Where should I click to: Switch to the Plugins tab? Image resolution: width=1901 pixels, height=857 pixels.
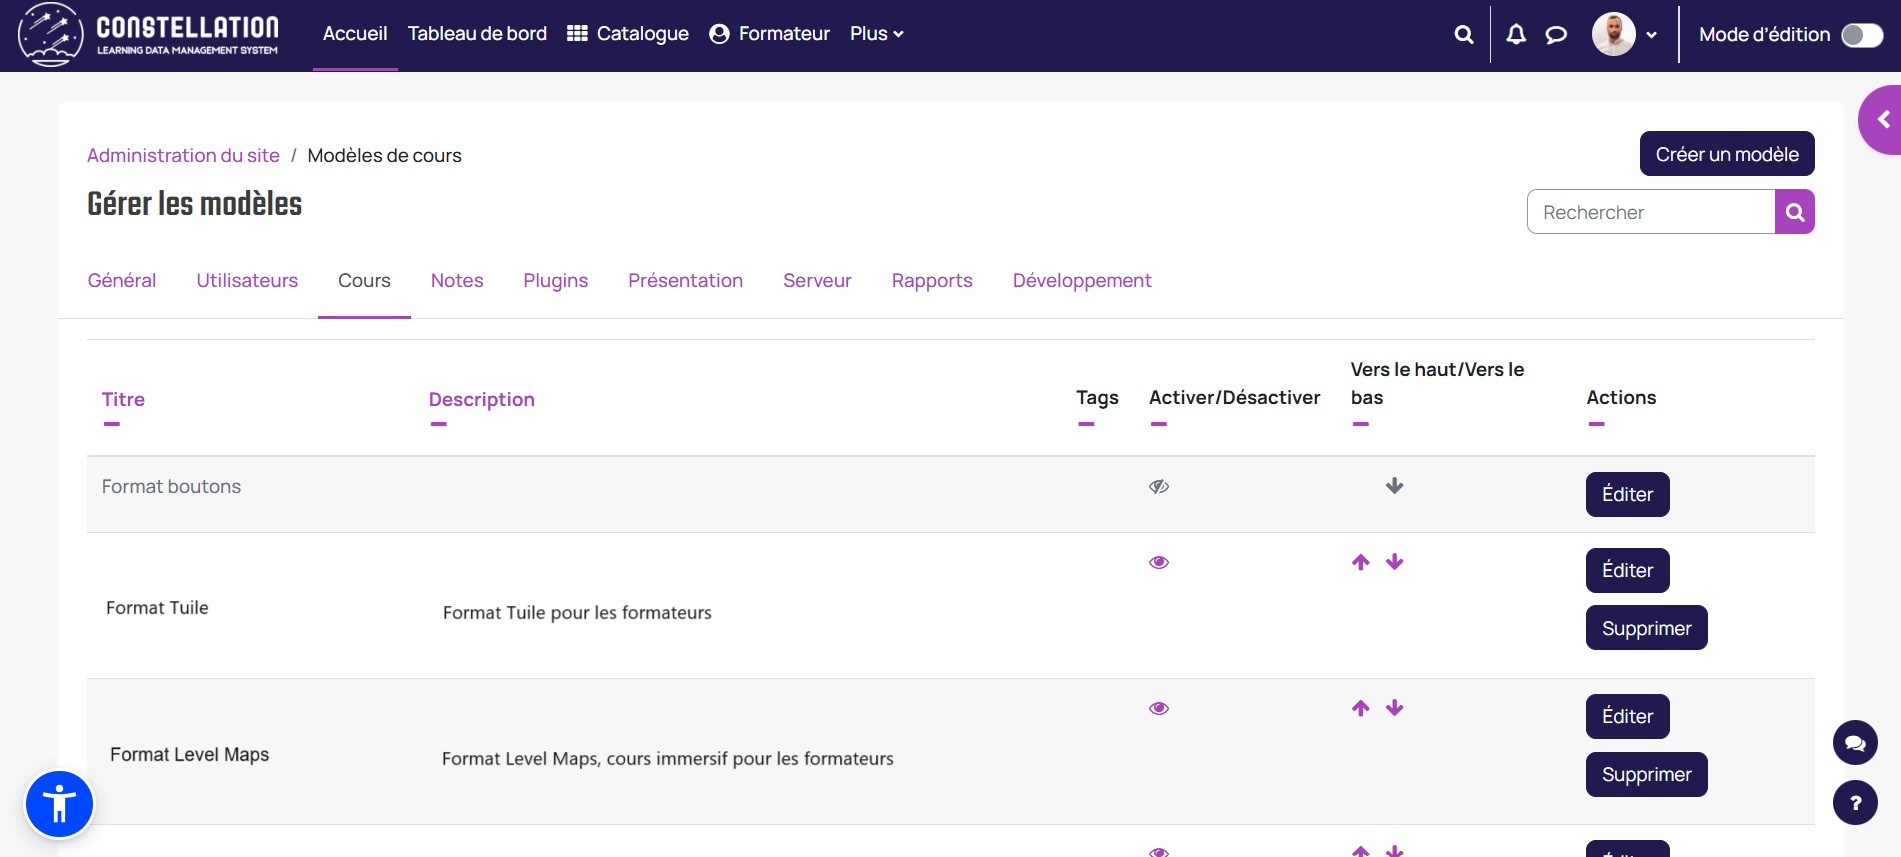pyautogui.click(x=555, y=281)
